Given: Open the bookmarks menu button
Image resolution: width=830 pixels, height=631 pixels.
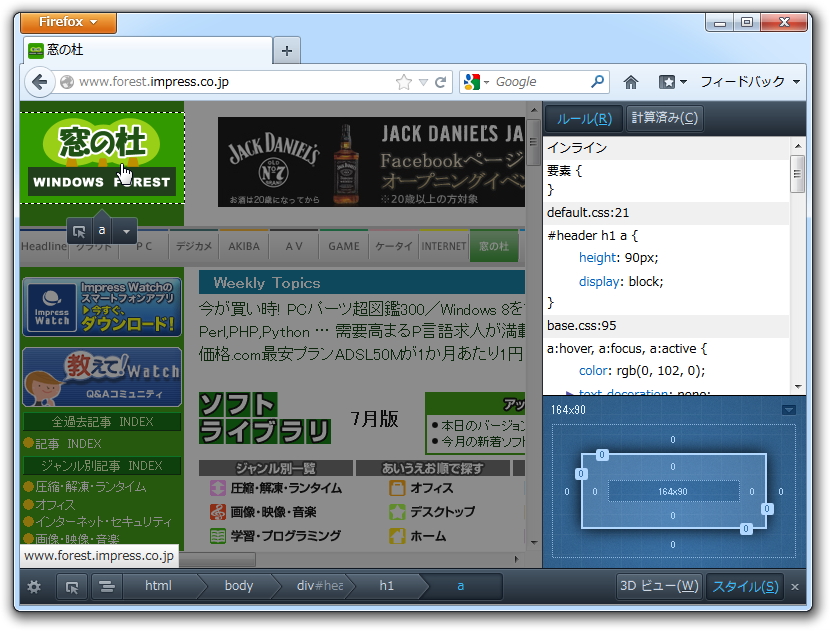Looking at the screenshot, I should click(672, 82).
